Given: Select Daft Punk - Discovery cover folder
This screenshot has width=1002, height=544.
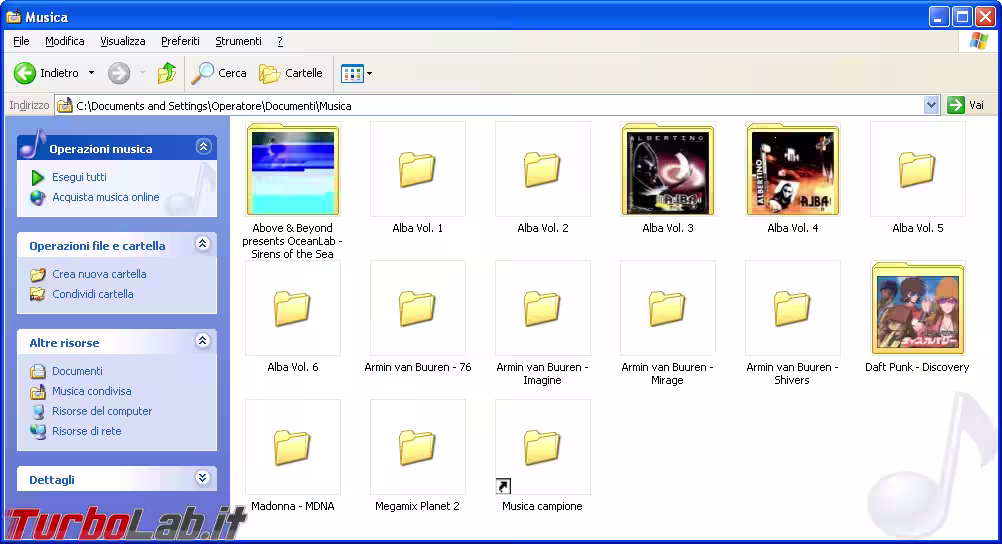Looking at the screenshot, I should pyautogui.click(x=918, y=308).
